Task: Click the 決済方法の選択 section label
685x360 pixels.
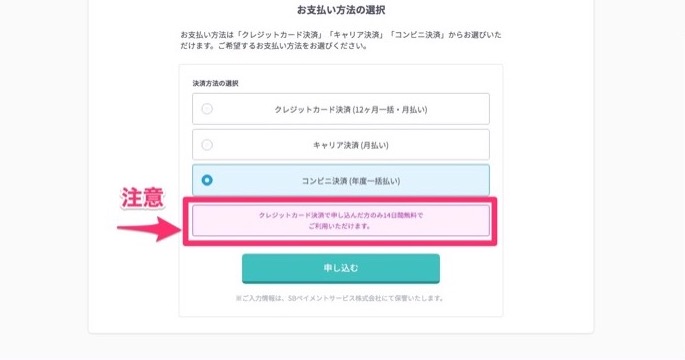Action: pos(215,83)
